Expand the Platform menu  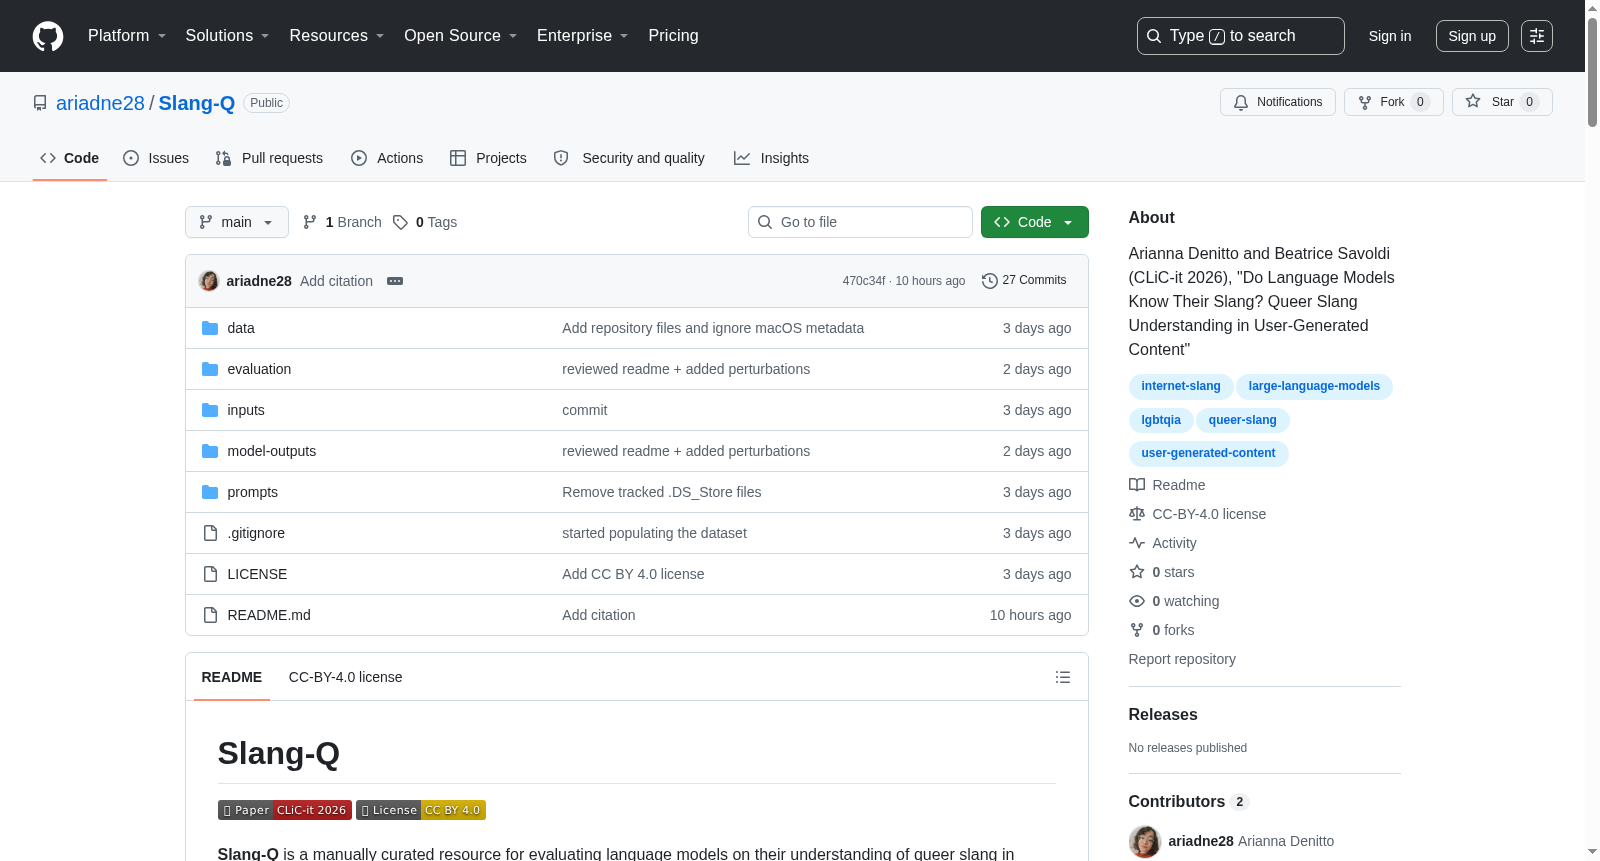[x=127, y=36]
